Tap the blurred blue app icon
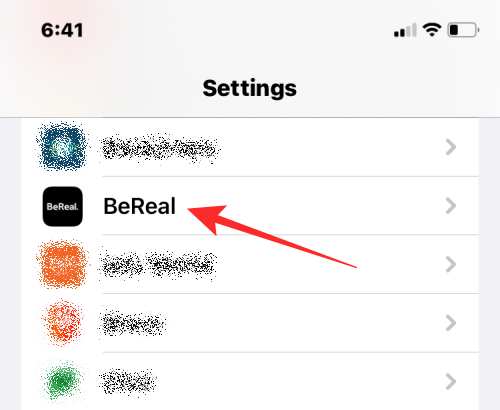 click(x=62, y=146)
